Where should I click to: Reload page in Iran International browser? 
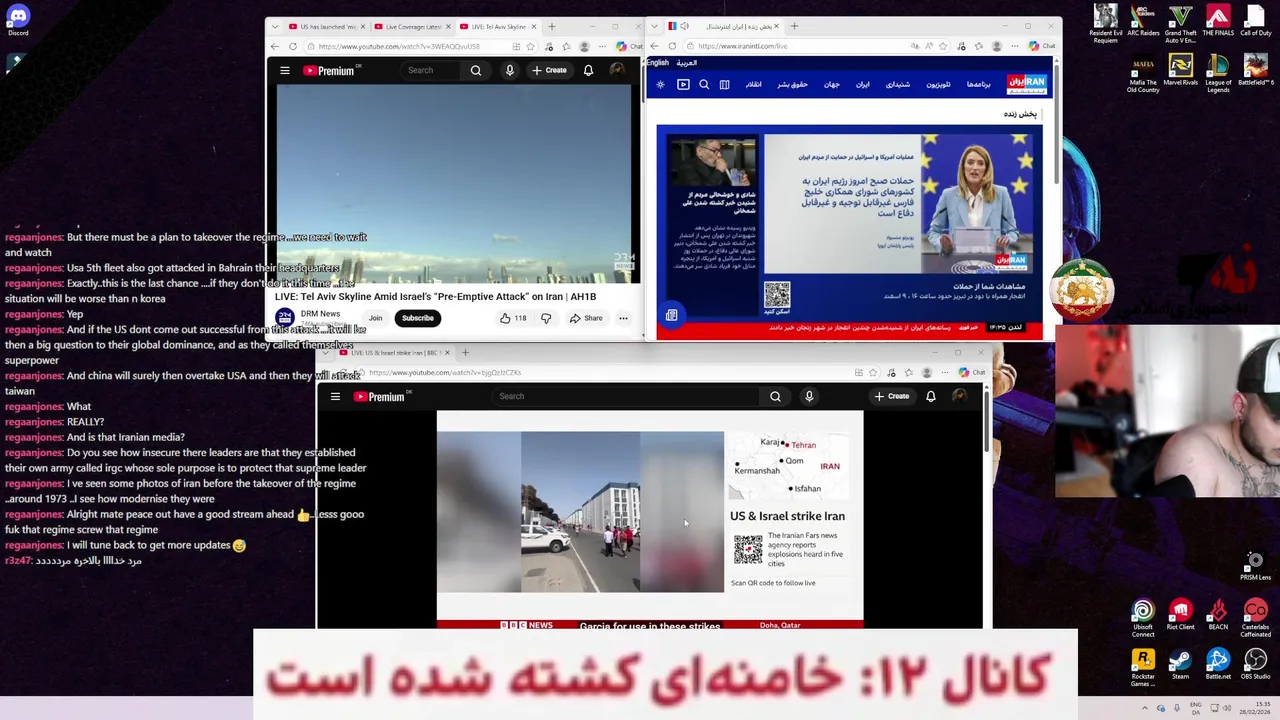tap(672, 46)
